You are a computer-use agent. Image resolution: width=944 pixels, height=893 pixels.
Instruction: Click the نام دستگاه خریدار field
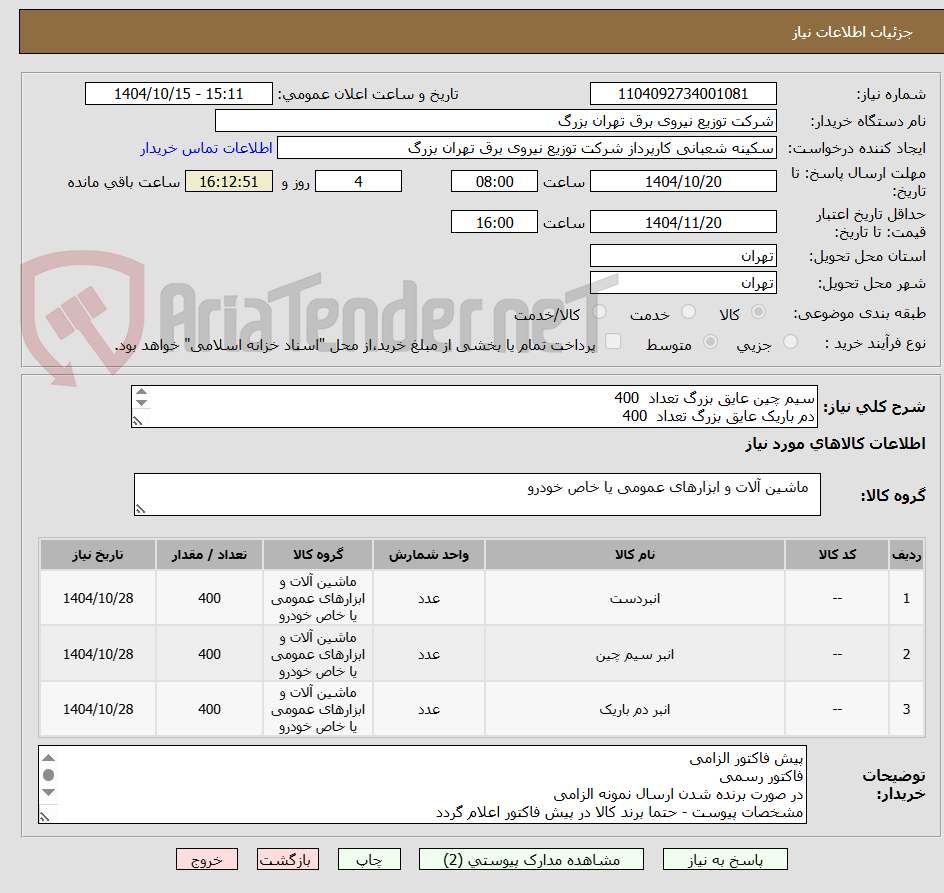[x=495, y=121]
